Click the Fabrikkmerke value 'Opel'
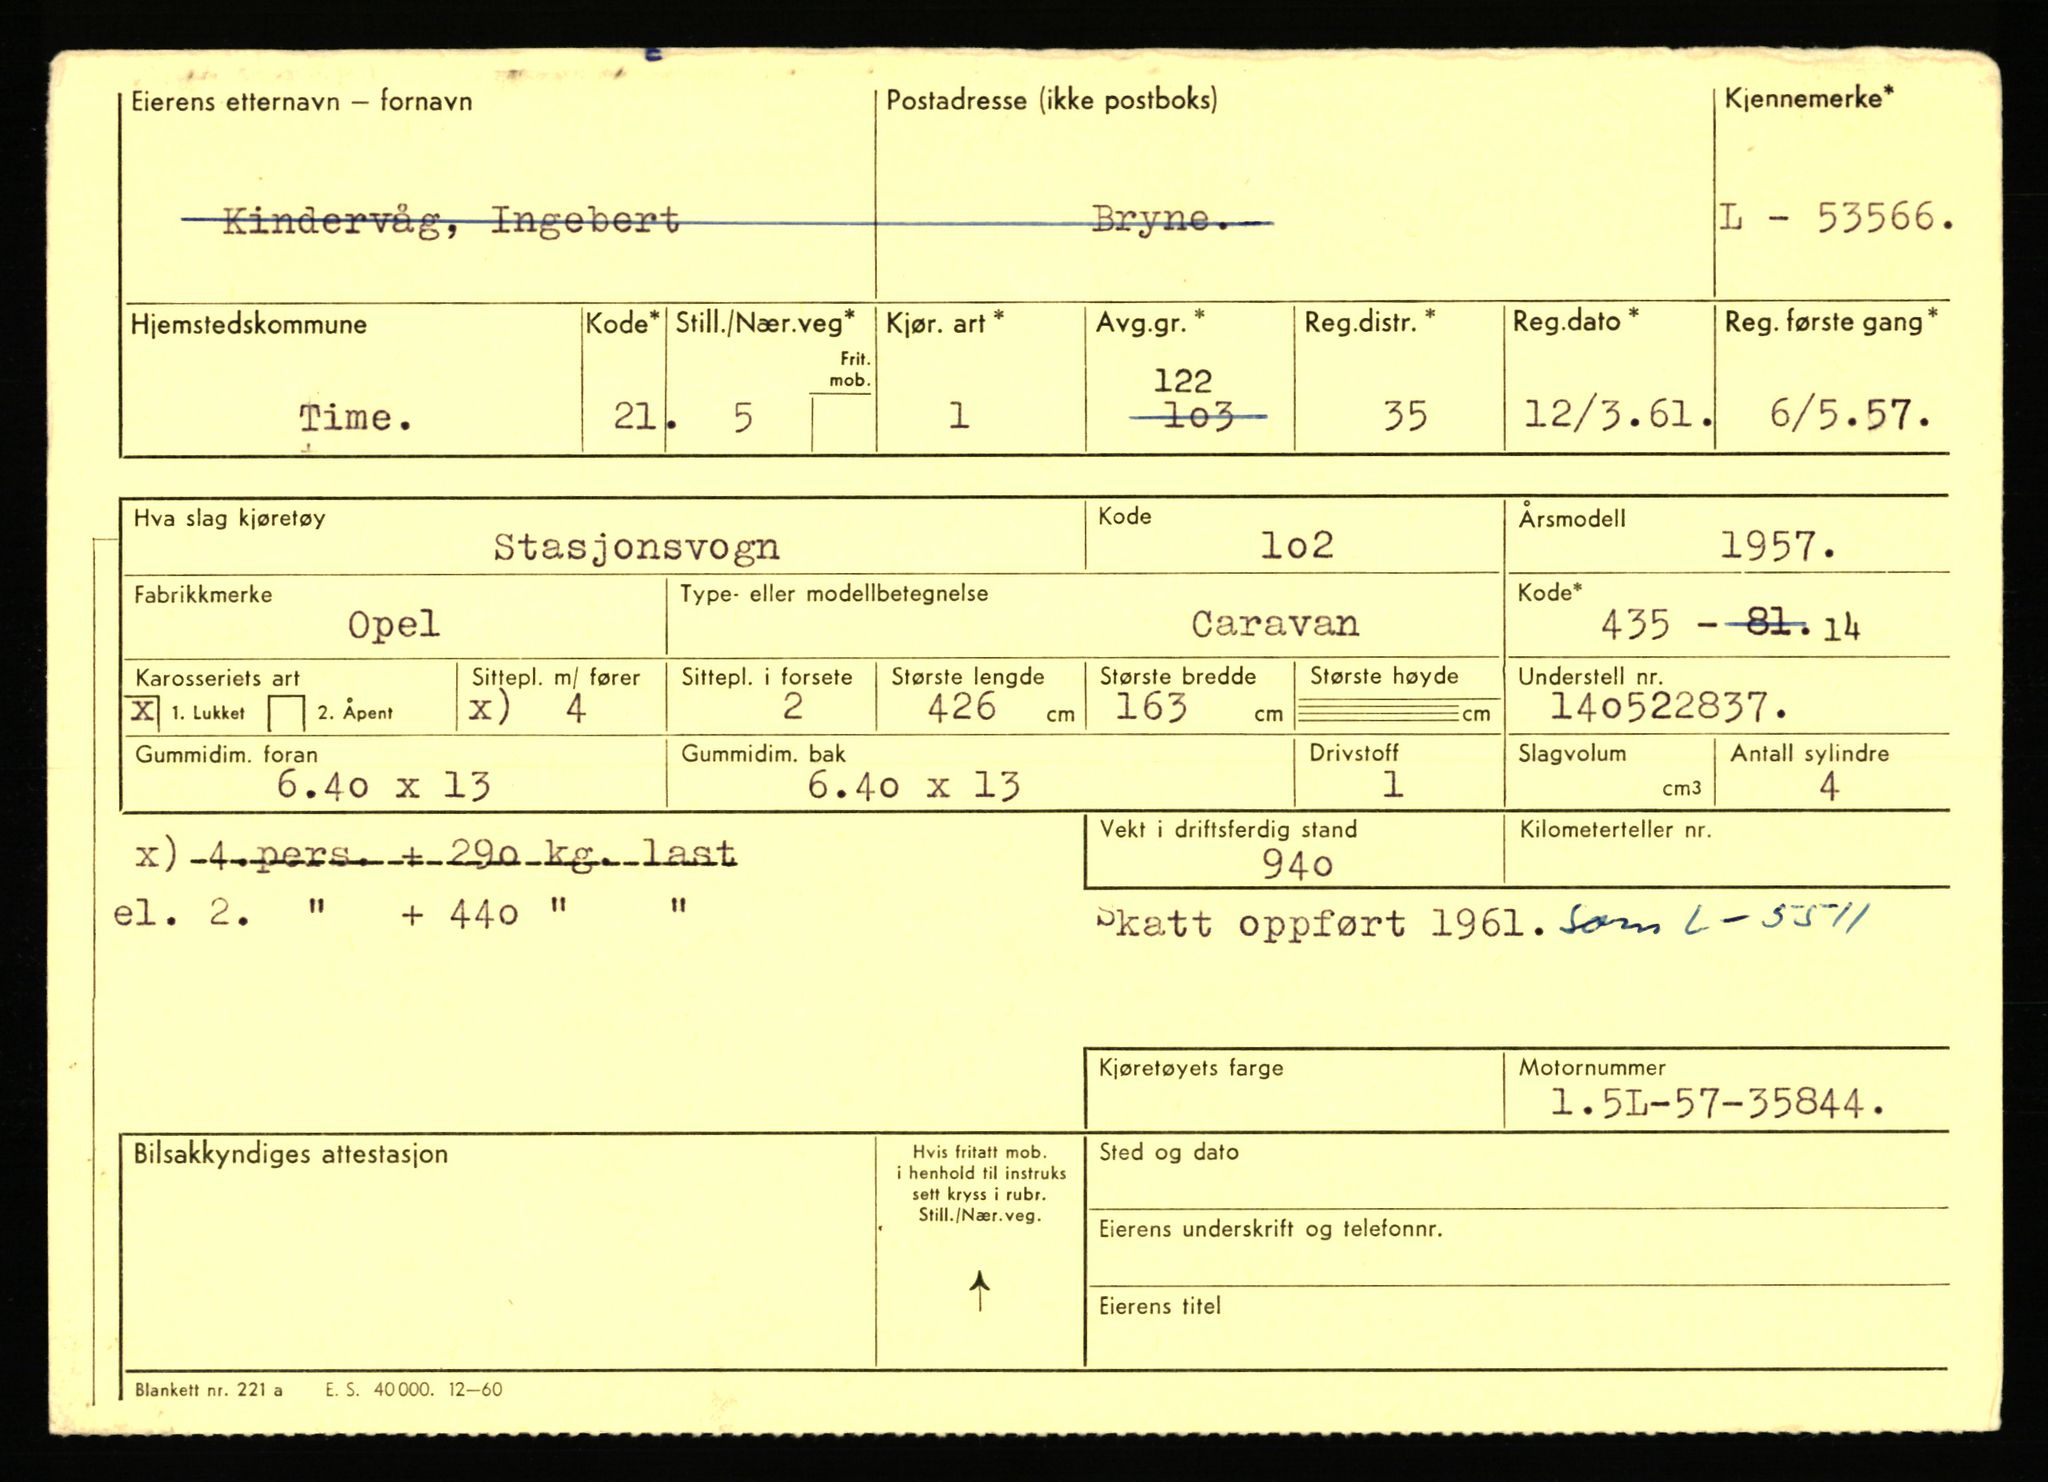Image resolution: width=2048 pixels, height=1482 pixels. pyautogui.click(x=393, y=624)
